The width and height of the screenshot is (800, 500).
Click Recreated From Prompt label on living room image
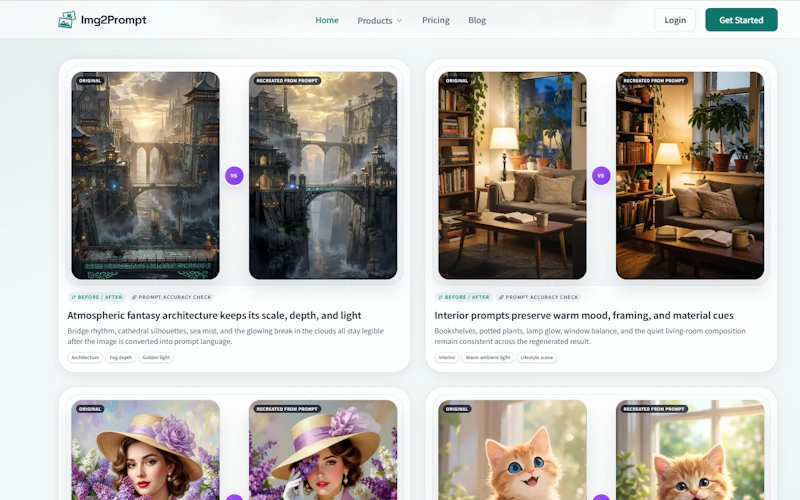tap(654, 81)
